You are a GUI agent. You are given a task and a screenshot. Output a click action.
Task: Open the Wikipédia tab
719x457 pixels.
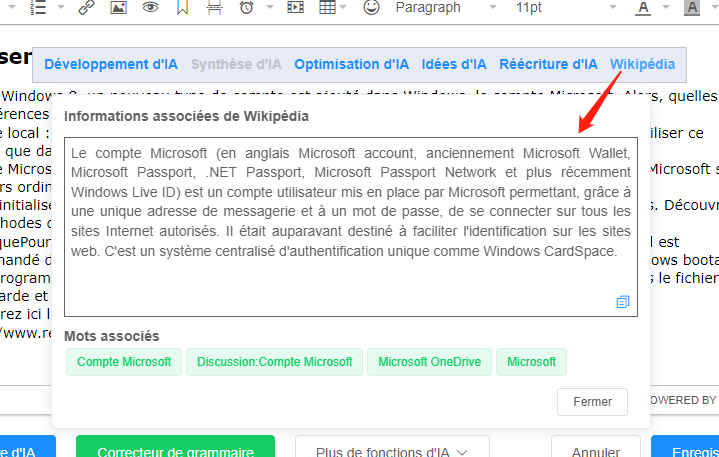[x=642, y=64]
